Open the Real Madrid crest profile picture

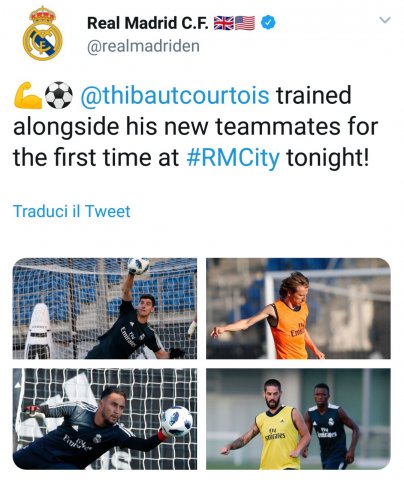click(x=42, y=33)
